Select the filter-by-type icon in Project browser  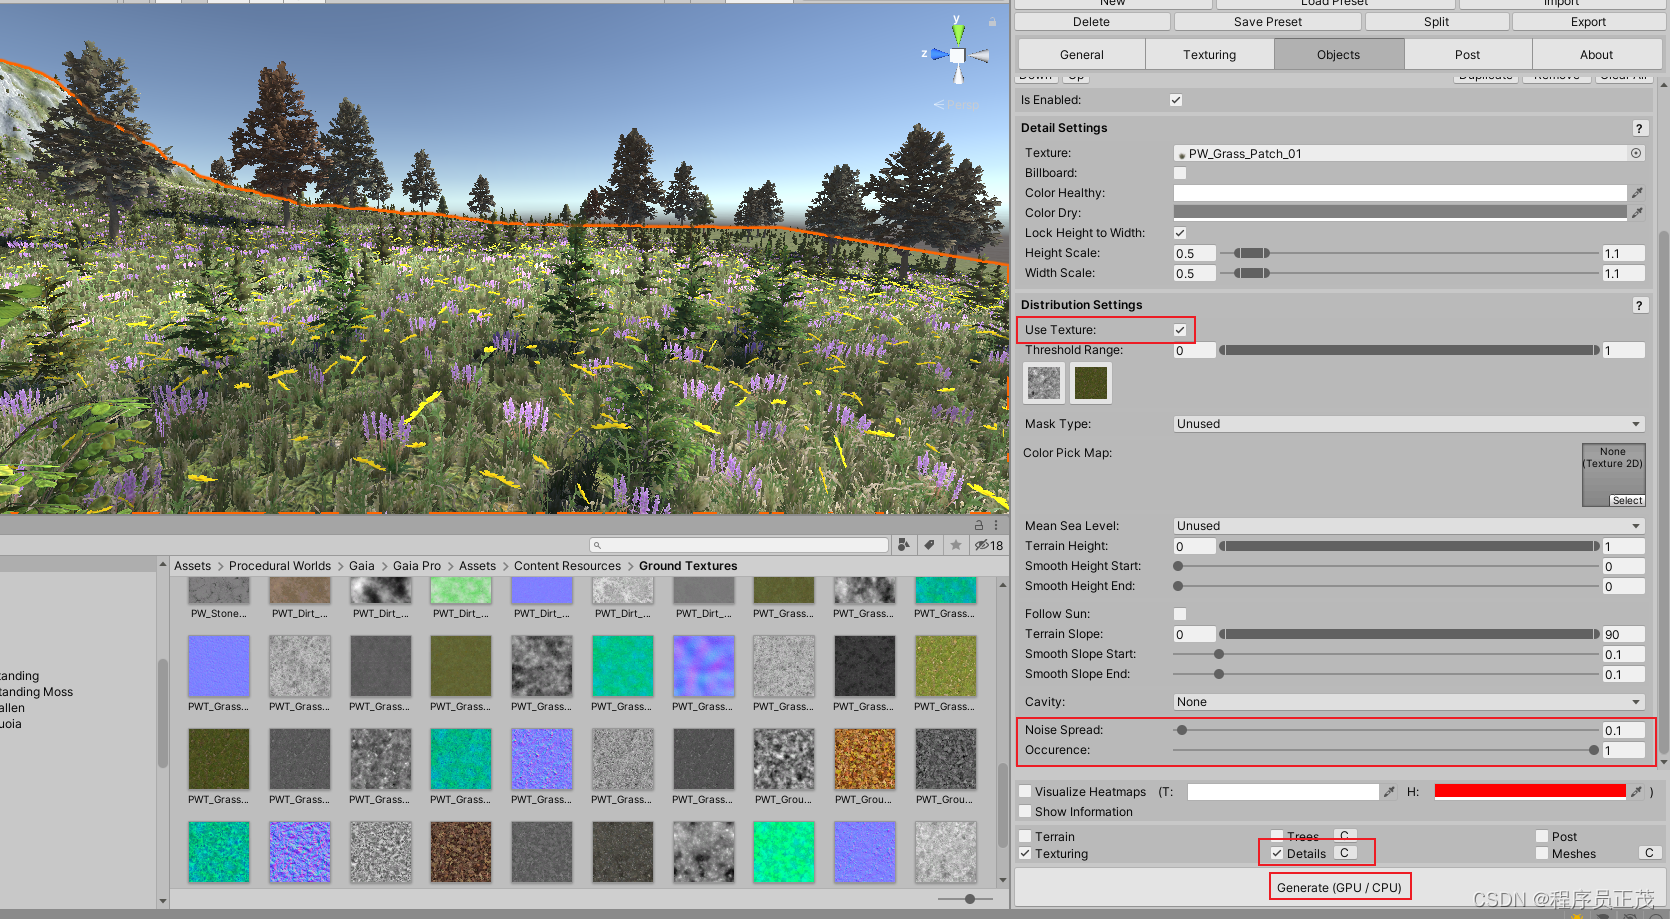903,545
